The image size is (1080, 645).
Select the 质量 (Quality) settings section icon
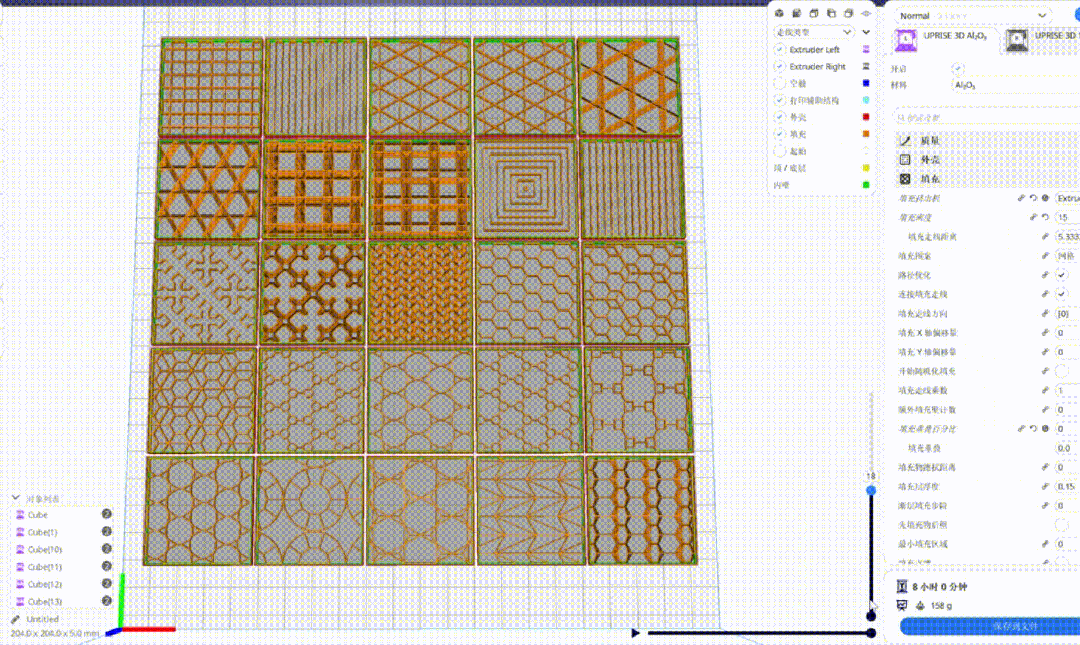(x=904, y=141)
